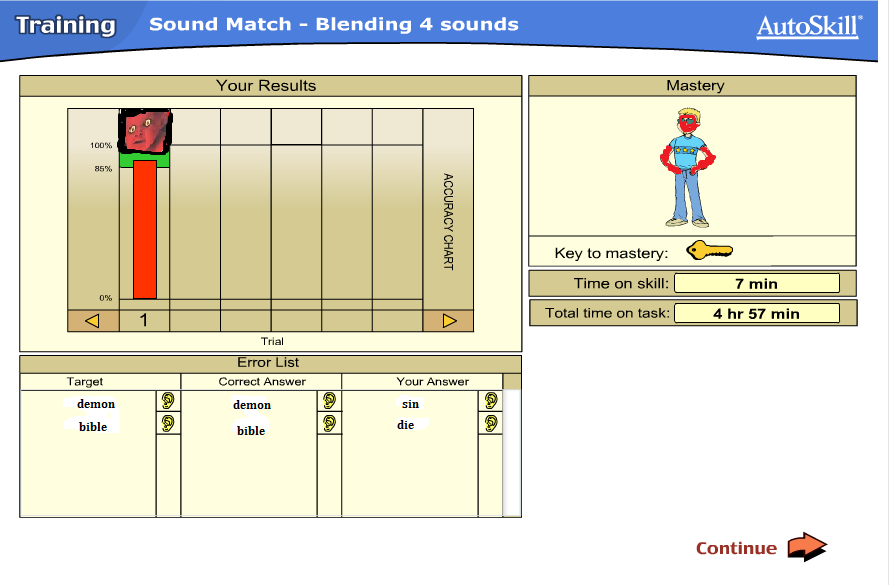Click the 100% axis label
The height and width of the screenshot is (585, 890).
coord(101,145)
